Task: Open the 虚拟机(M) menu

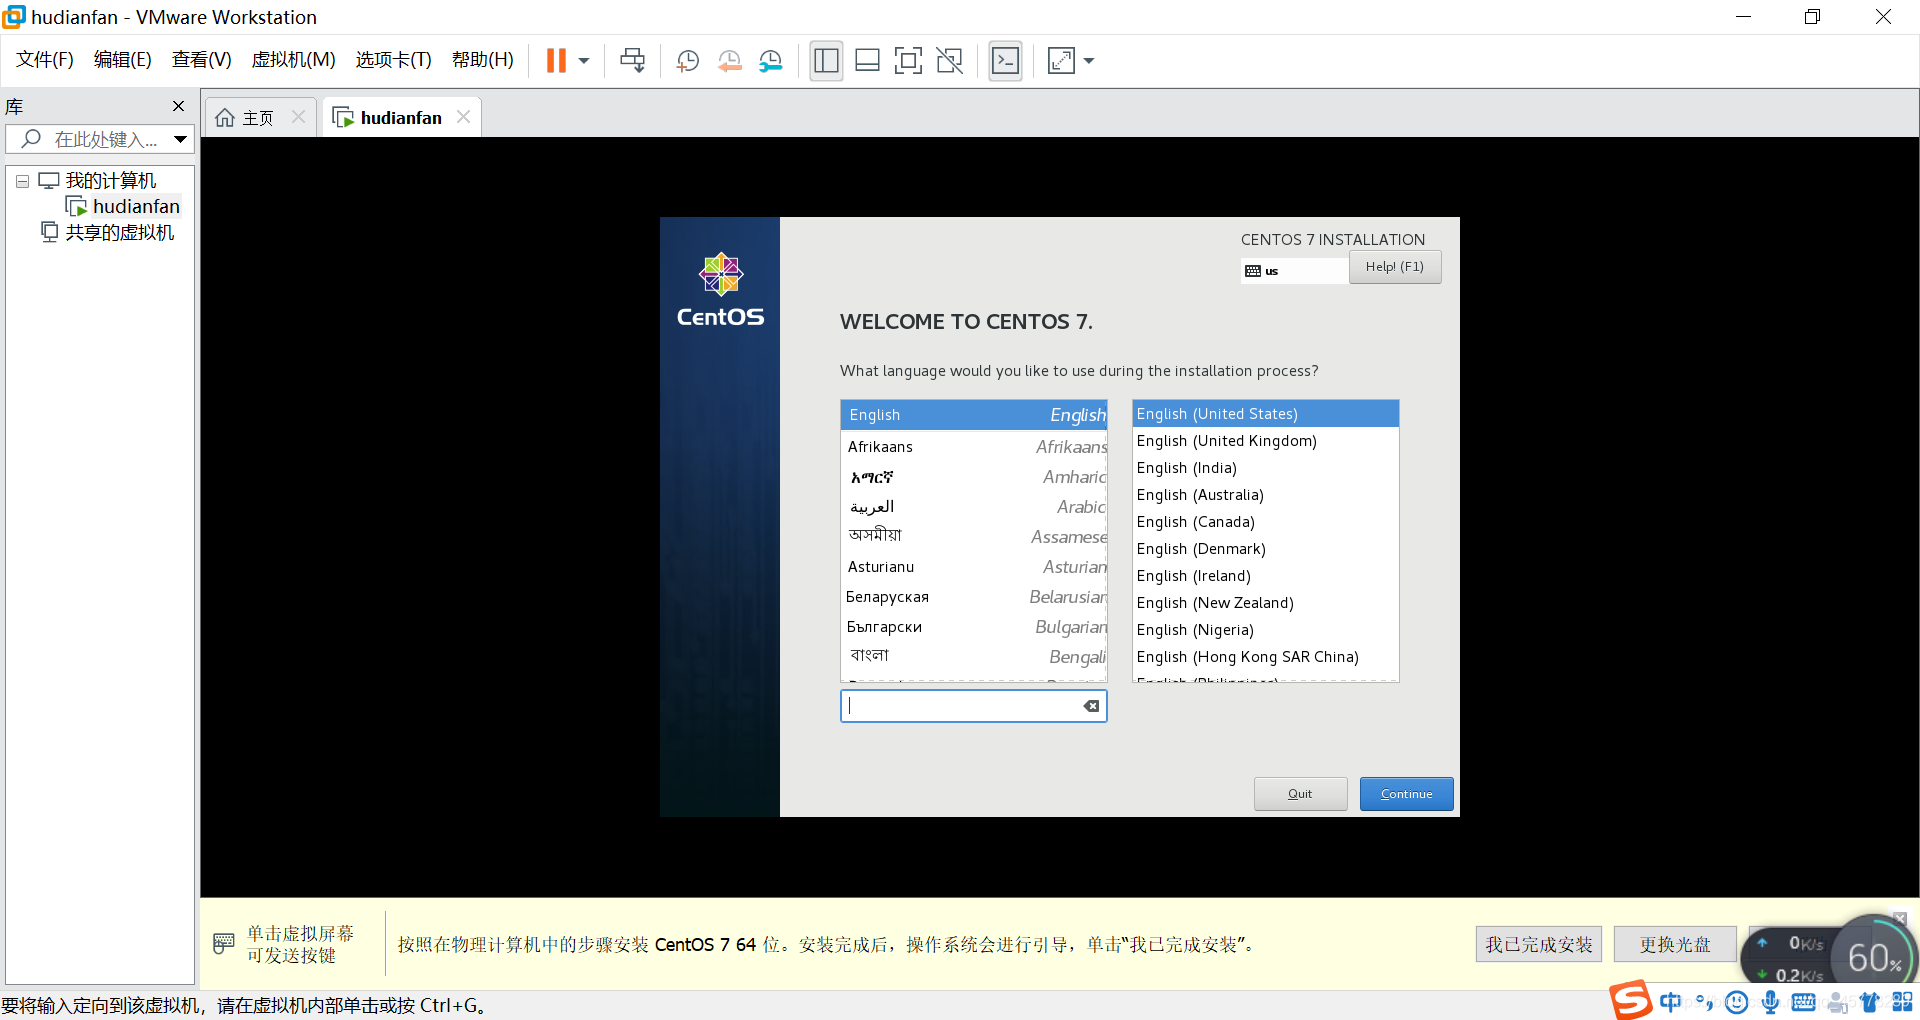Action: (x=293, y=60)
